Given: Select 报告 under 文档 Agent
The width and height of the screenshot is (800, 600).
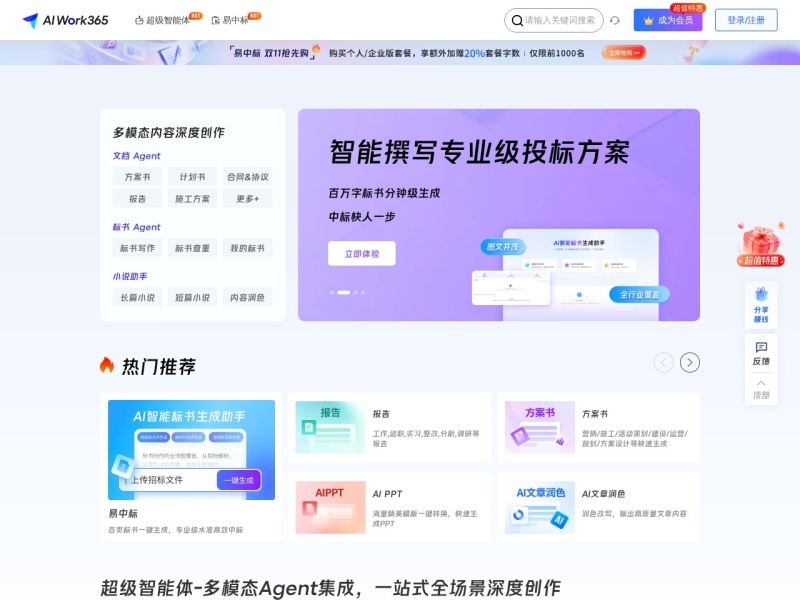Looking at the screenshot, I should pyautogui.click(x=137, y=198).
